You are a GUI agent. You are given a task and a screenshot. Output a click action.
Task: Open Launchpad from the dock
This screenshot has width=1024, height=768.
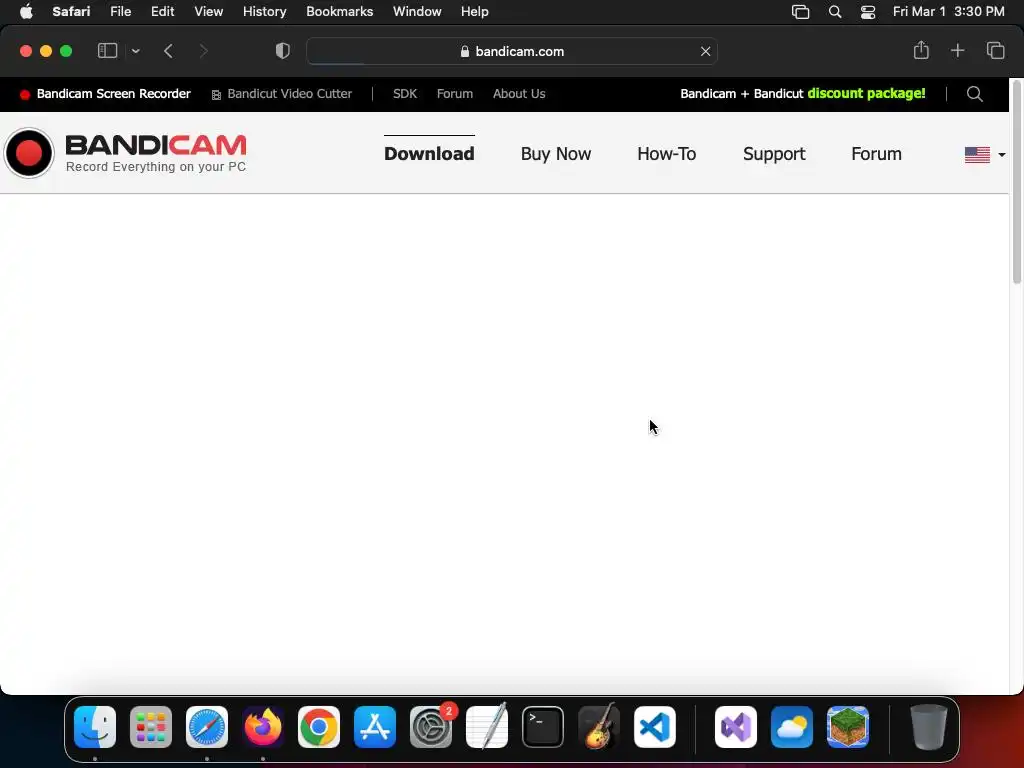pyautogui.click(x=151, y=727)
